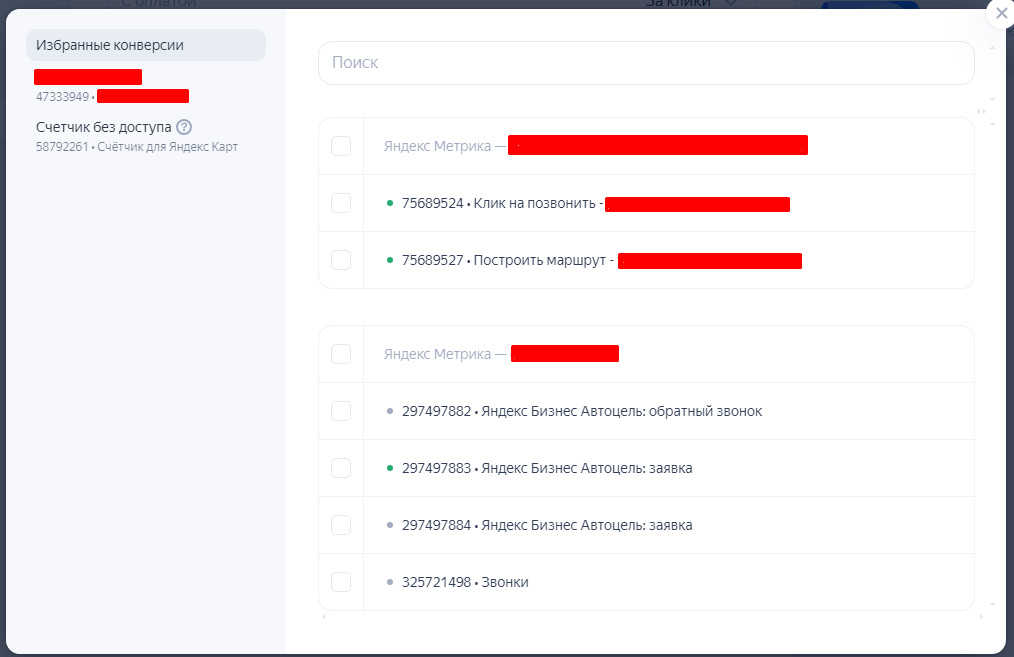Image resolution: width=1014 pixels, height=657 pixels.
Task: Tick checkbox for Построить маршрут goal
Action: click(x=341, y=260)
